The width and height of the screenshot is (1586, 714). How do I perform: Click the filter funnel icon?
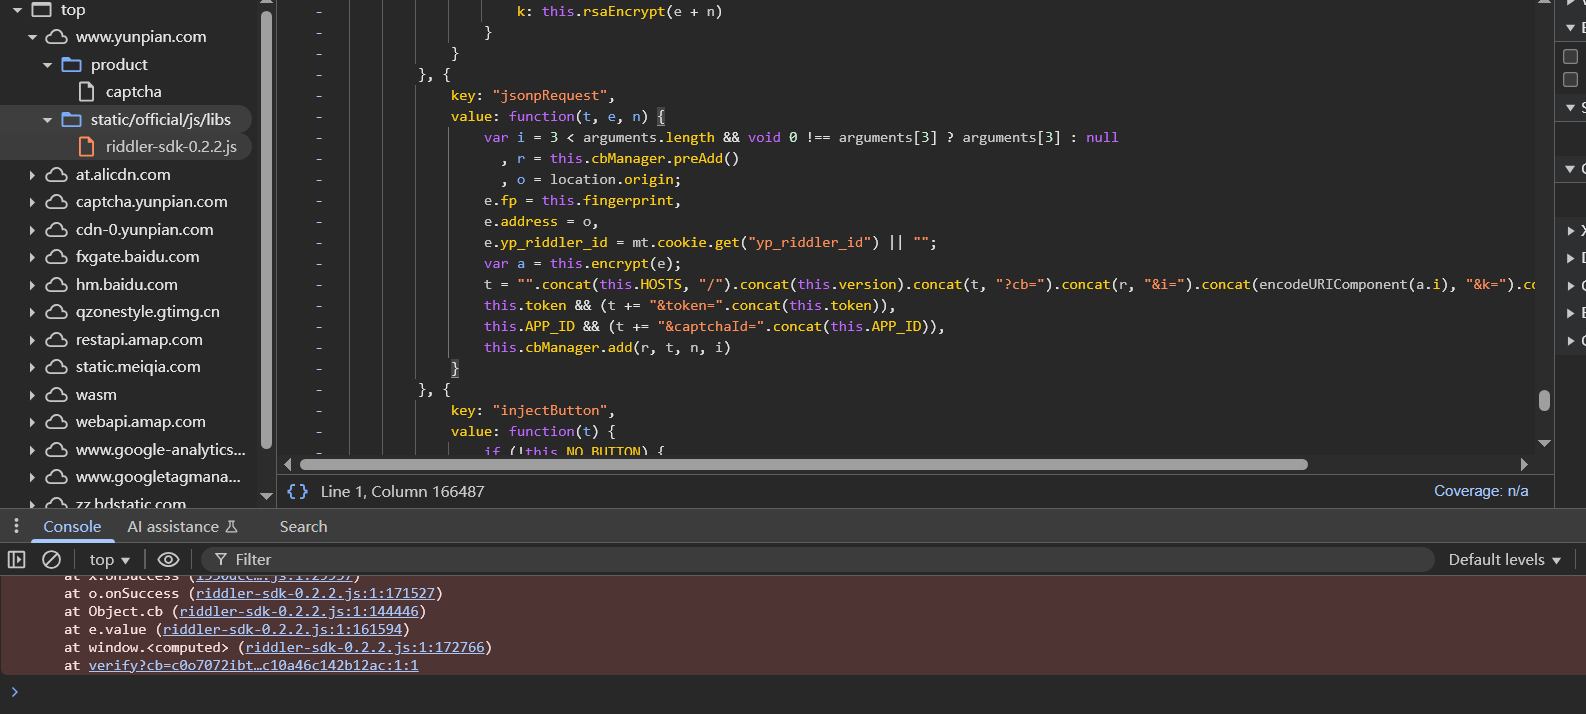[221, 559]
